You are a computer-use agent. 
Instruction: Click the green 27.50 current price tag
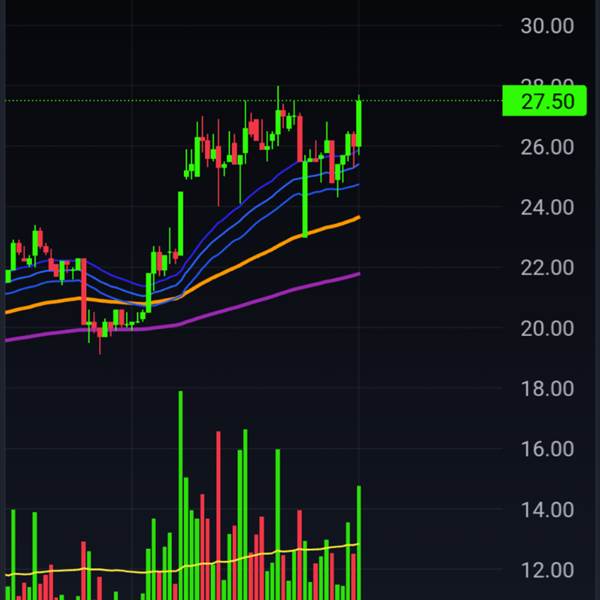click(544, 101)
